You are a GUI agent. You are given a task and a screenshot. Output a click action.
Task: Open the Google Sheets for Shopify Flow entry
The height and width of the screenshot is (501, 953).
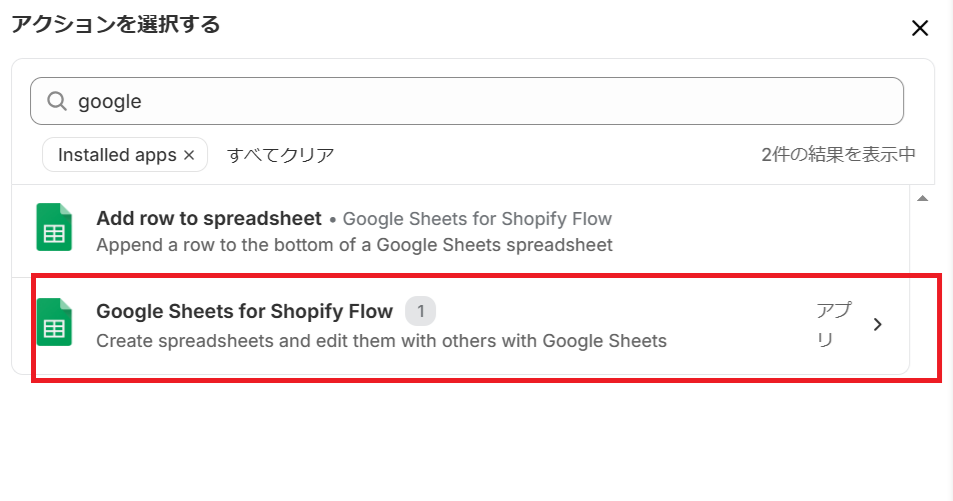coord(461,326)
